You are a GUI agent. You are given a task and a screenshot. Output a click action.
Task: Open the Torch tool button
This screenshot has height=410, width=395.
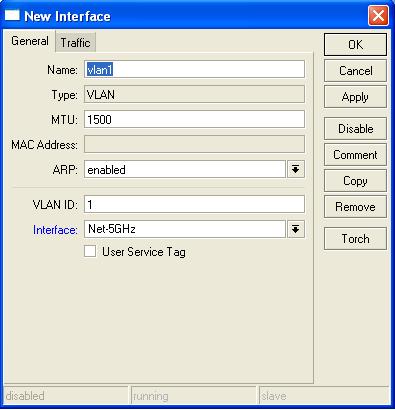pos(355,239)
